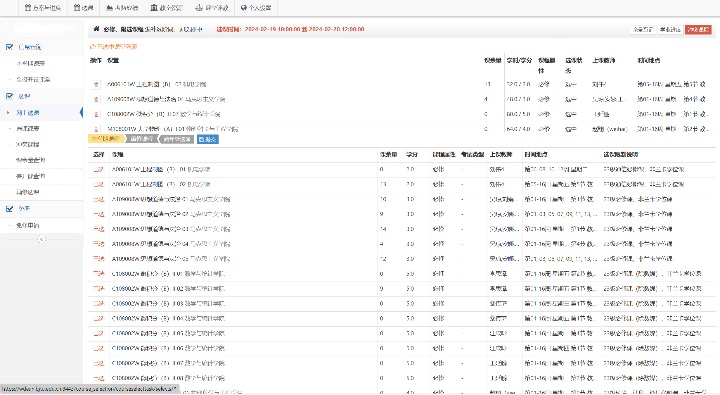Toggle the checkmark icon of the bottom sidebar group
Viewport: 720px width, 395px height.
[x=9, y=209]
